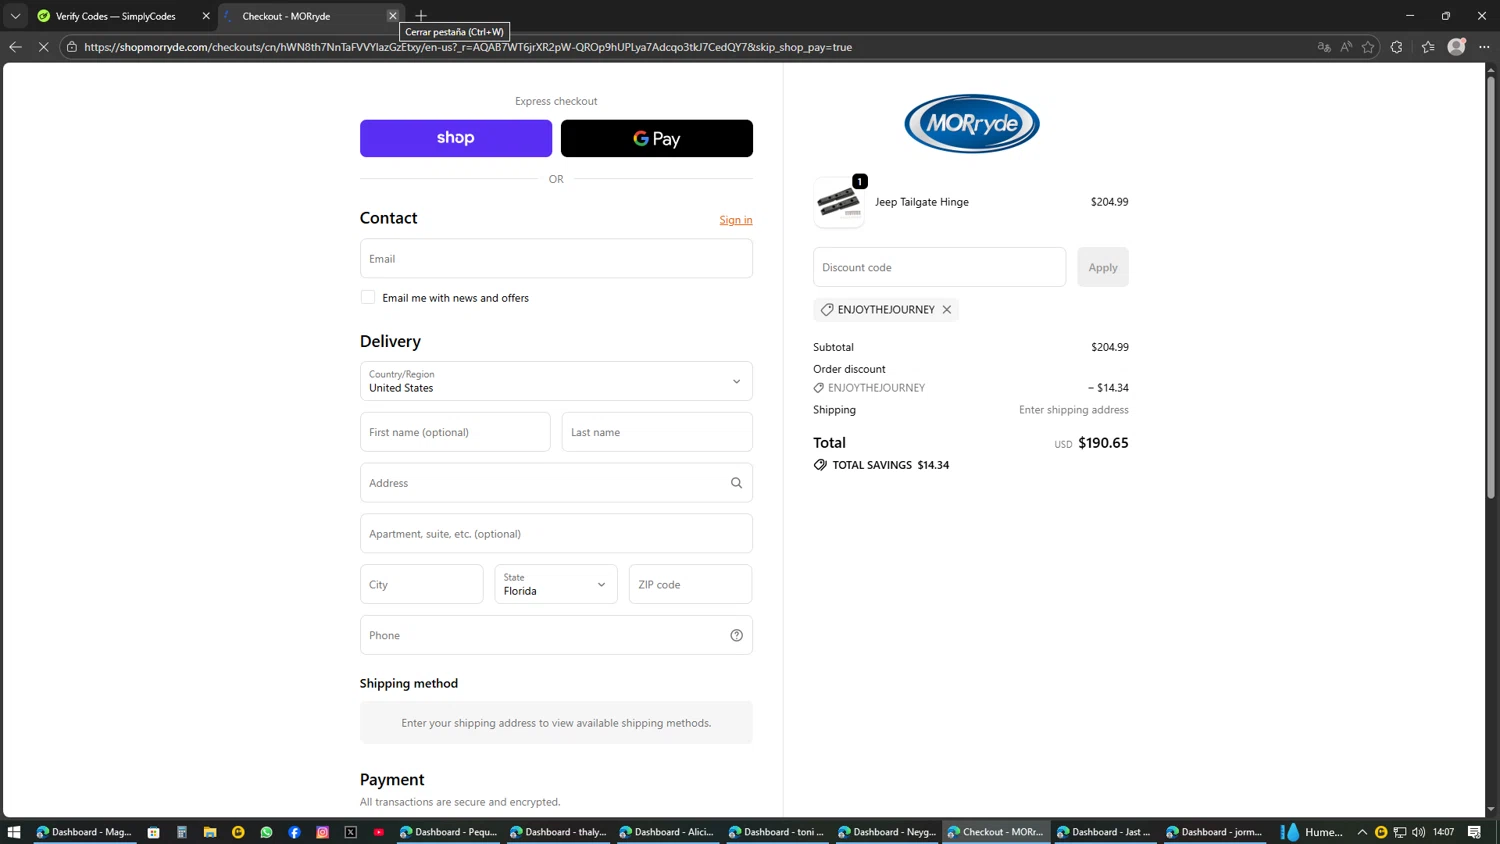The image size is (1500, 844).
Task: Click the Apply discount button
Action: coord(1103,267)
